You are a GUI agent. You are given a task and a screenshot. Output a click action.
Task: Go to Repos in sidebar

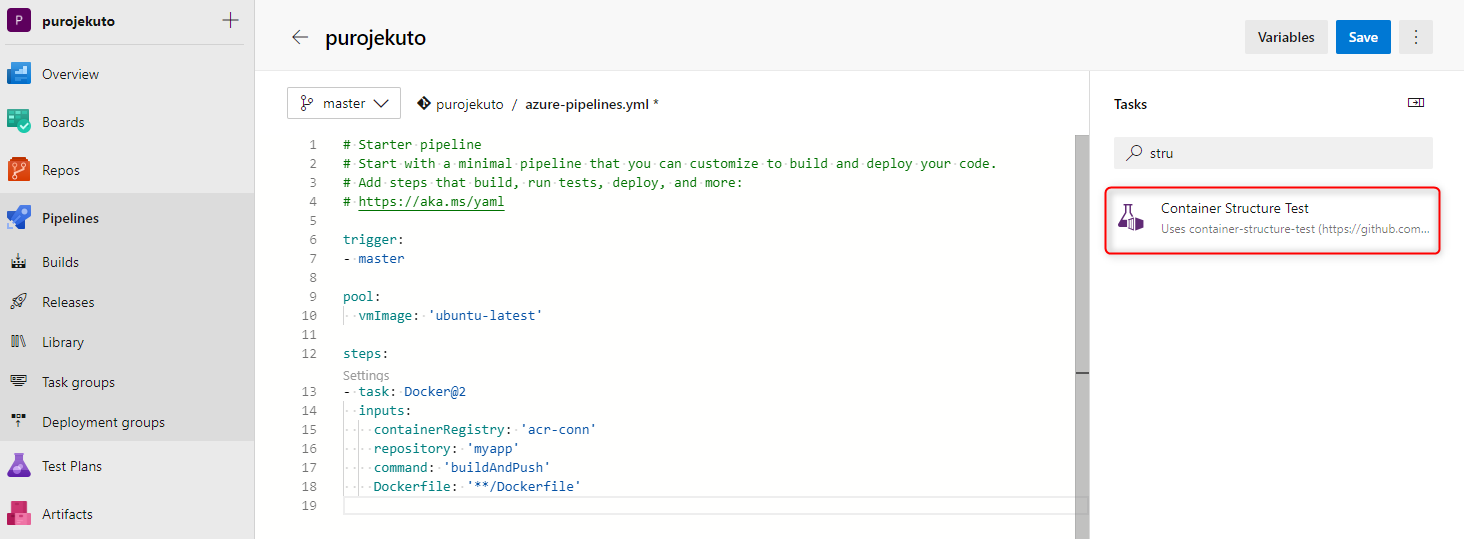coord(61,170)
